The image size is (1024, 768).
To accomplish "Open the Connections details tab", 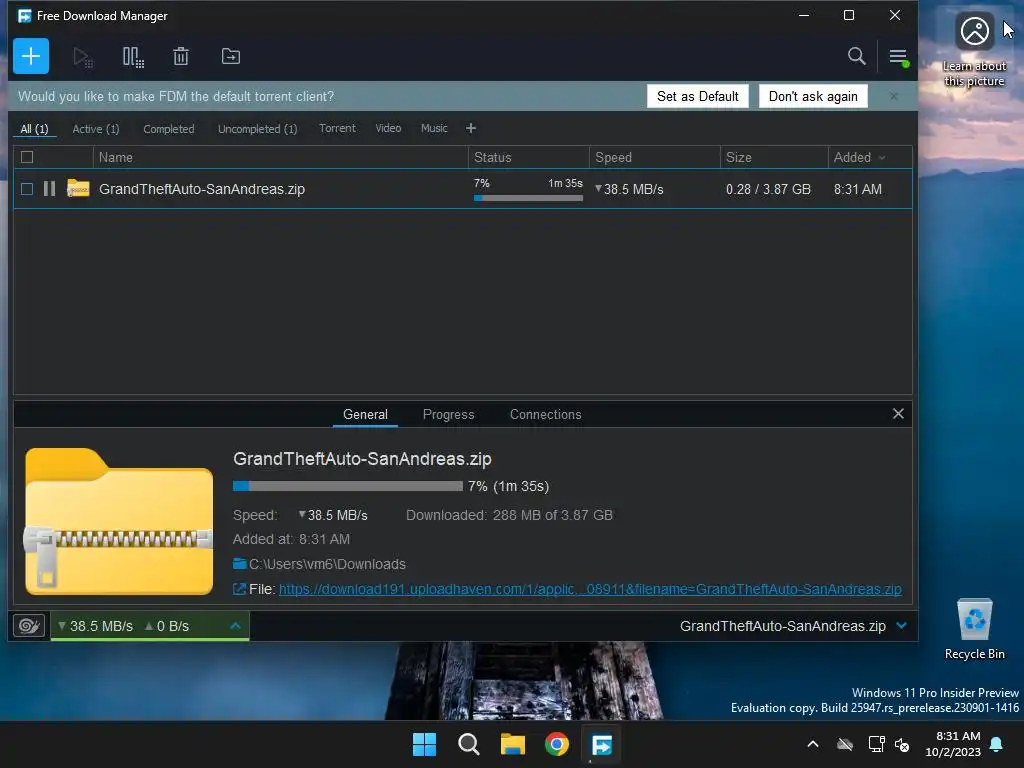I will click(545, 414).
